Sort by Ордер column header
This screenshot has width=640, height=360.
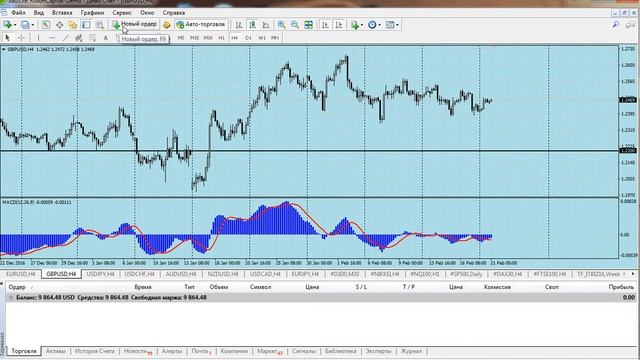[x=17, y=287]
